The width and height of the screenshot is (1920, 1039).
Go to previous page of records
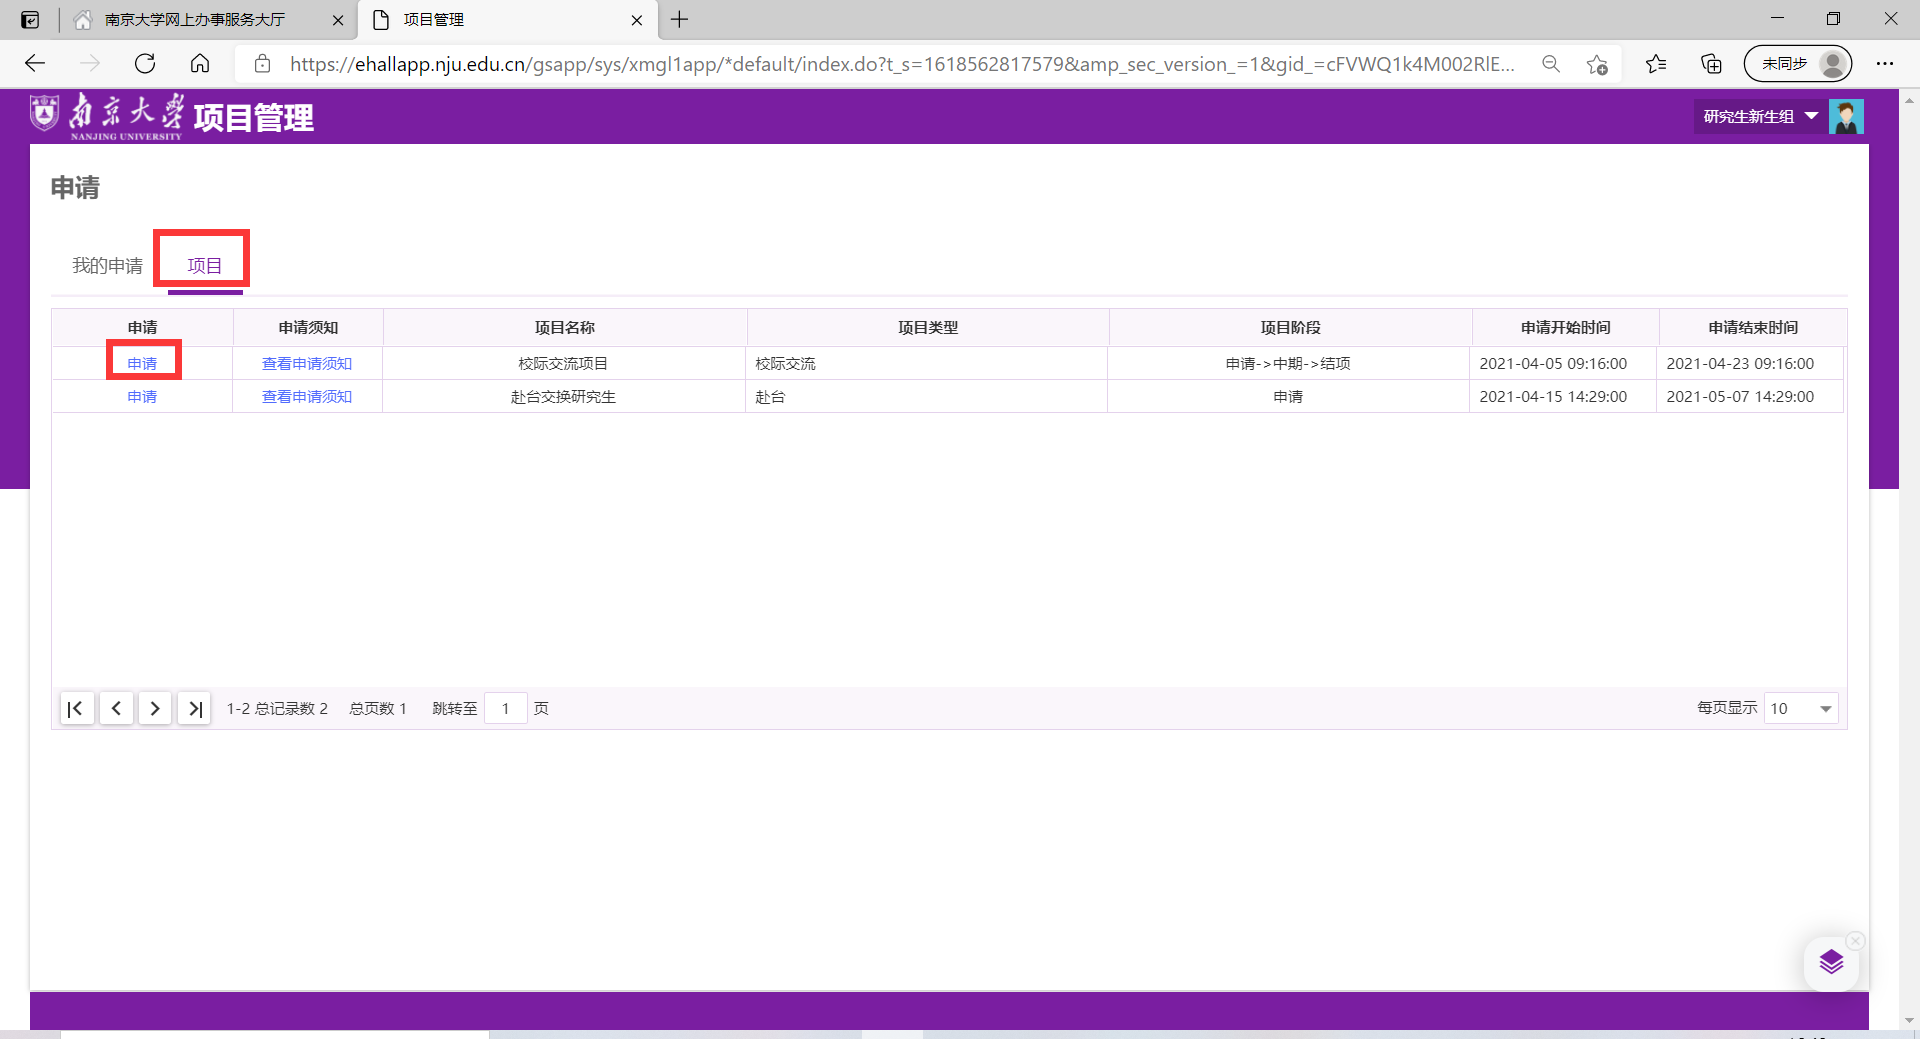click(x=116, y=708)
